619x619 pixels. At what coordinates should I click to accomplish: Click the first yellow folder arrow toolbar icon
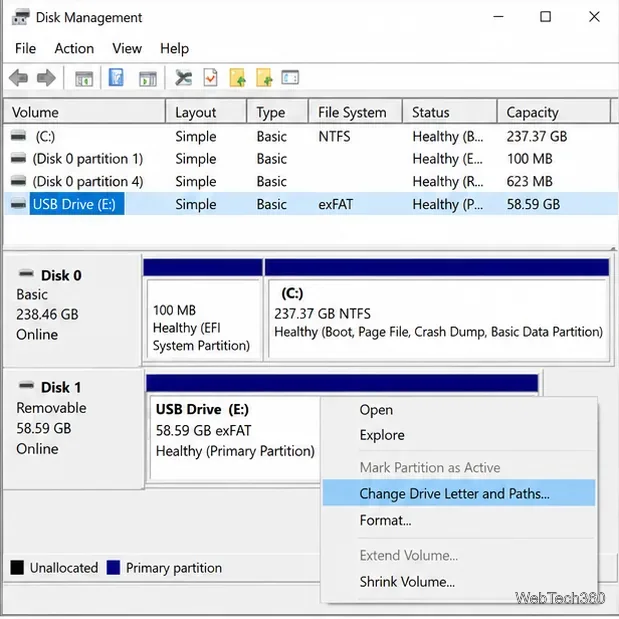(238, 77)
